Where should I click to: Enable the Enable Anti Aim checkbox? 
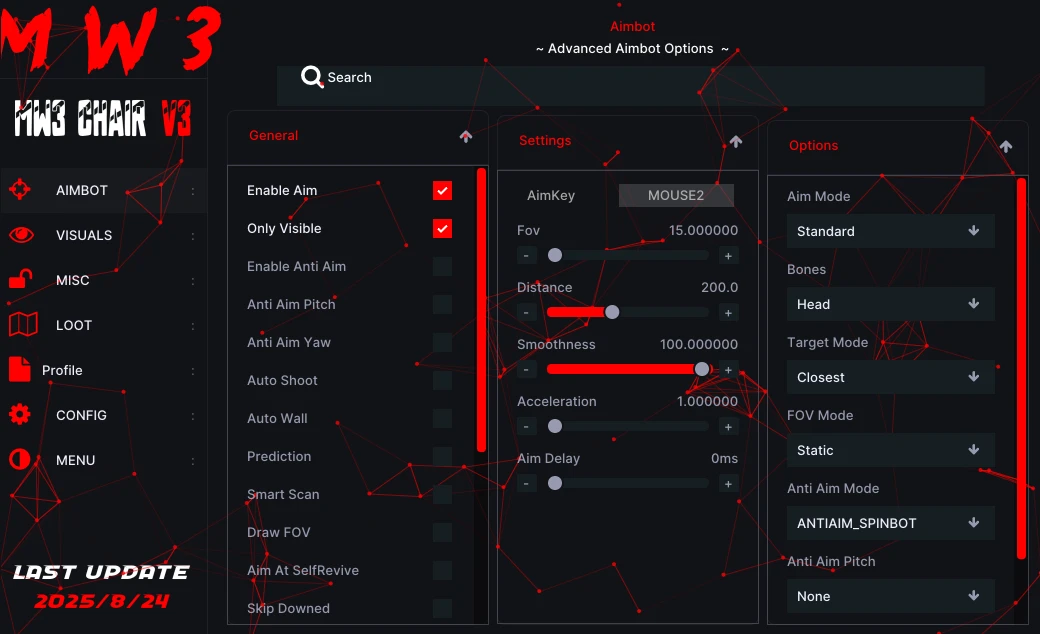tap(442, 267)
